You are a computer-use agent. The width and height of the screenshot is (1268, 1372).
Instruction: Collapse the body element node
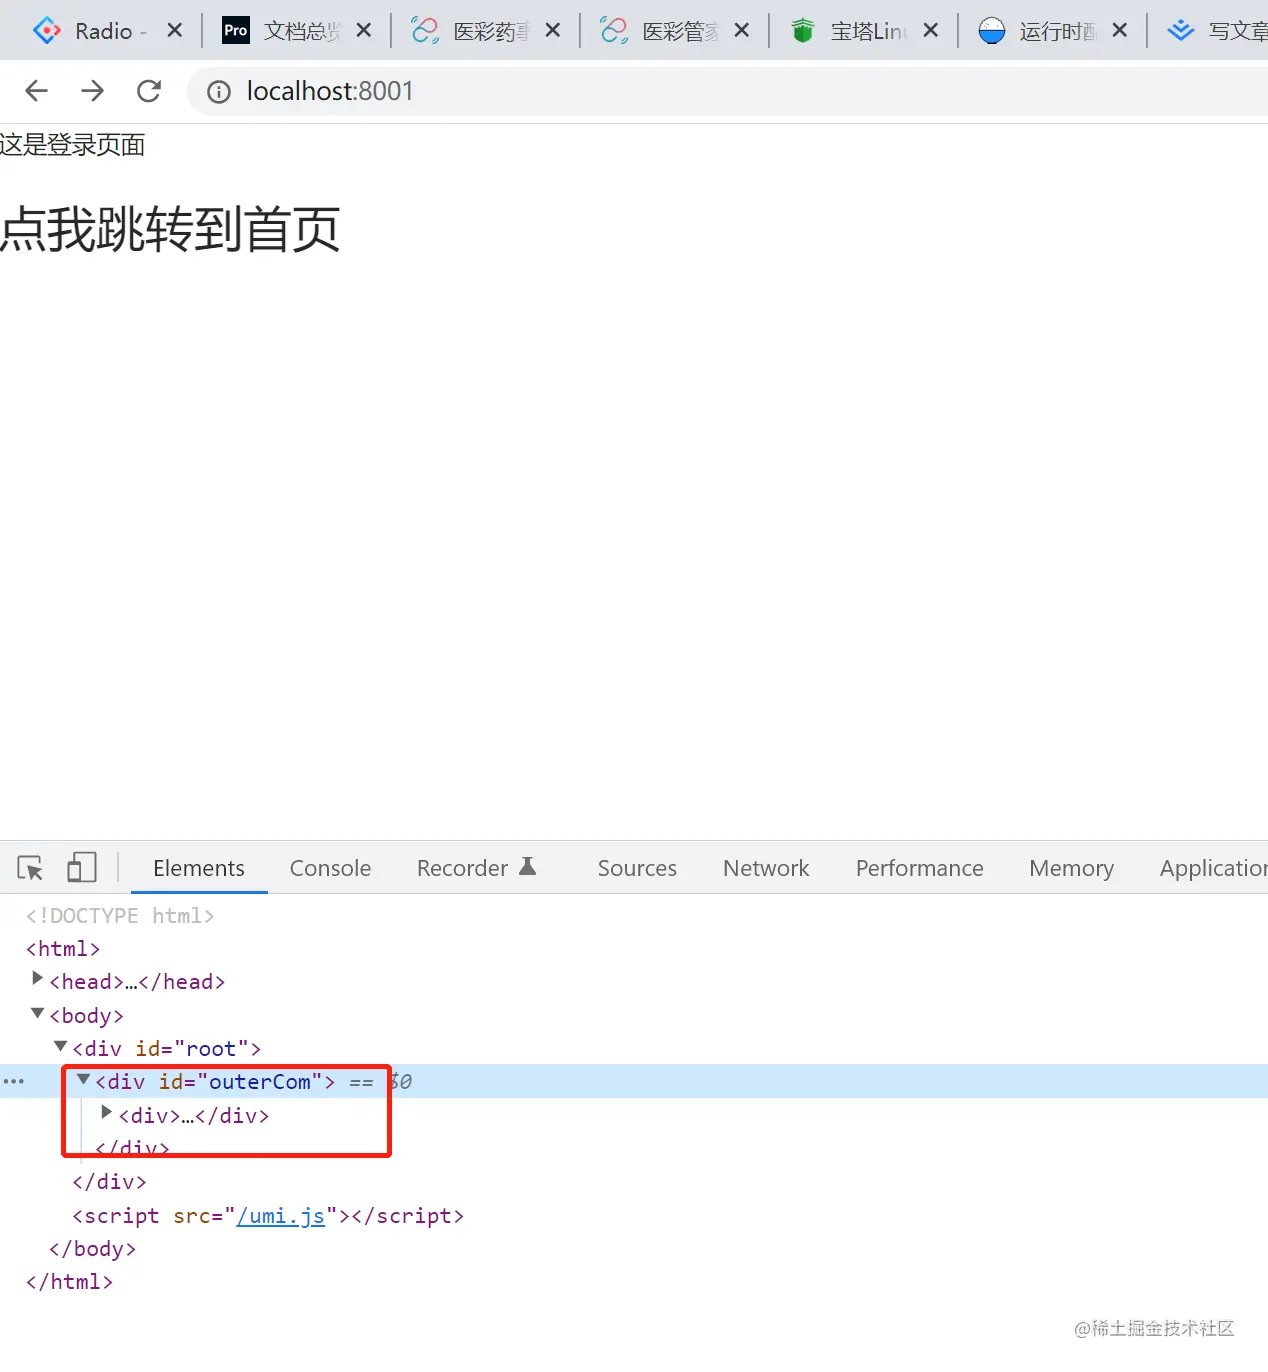point(37,1013)
